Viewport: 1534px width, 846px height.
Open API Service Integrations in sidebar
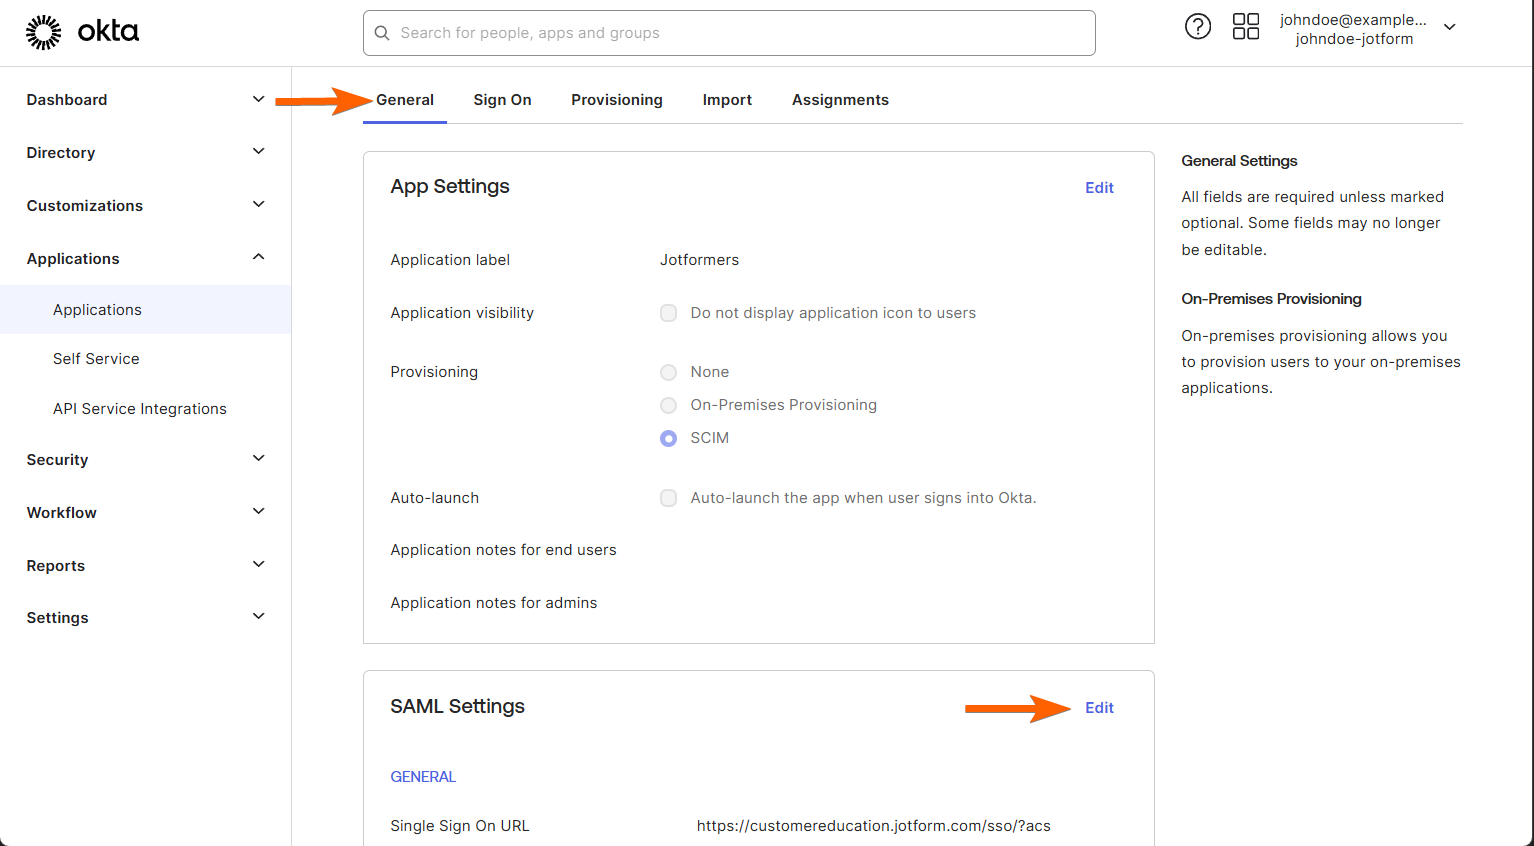139,409
